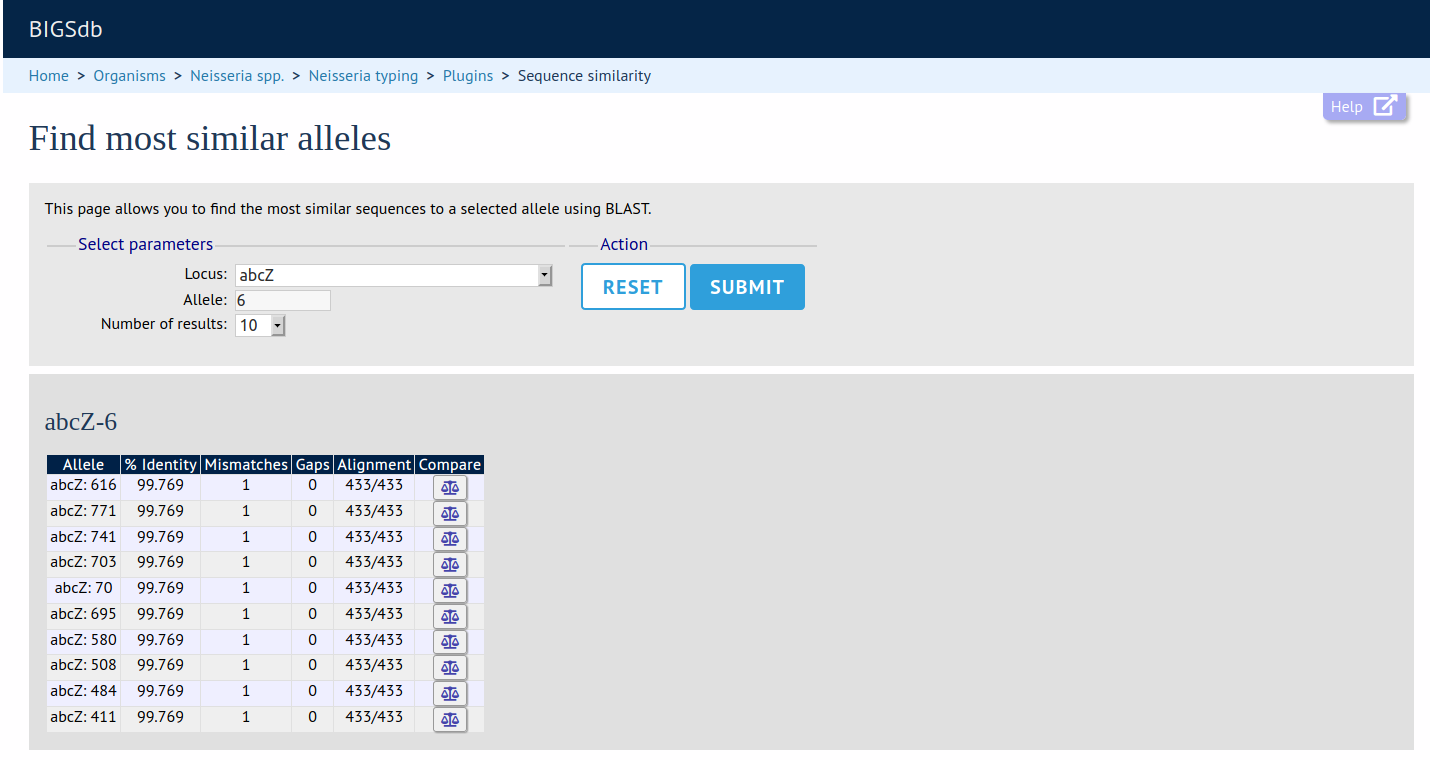Compare abcZ-6 with abcZ: 703
This screenshot has width=1430, height=760.
450,564
